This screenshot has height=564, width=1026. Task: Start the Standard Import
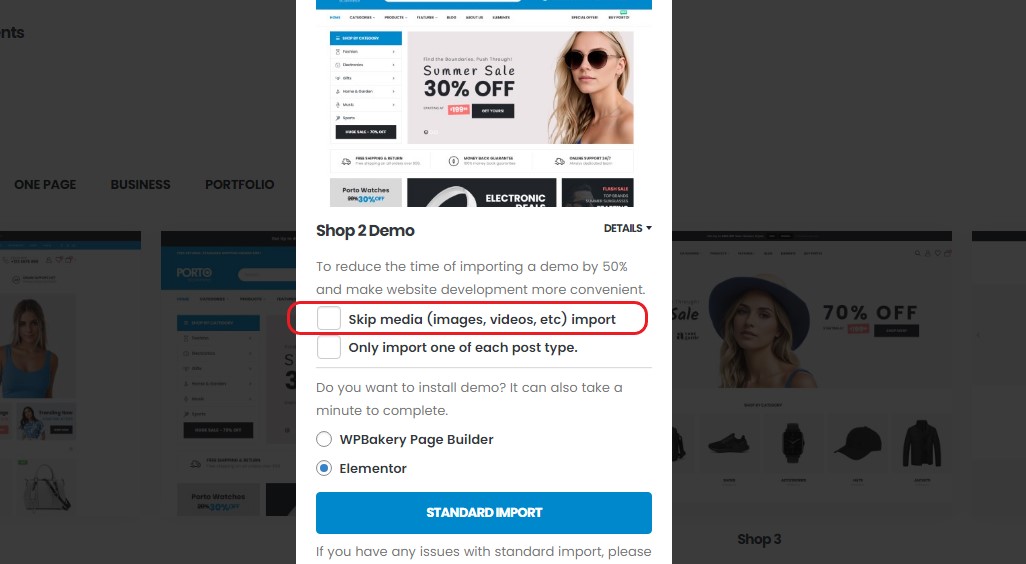[484, 512]
